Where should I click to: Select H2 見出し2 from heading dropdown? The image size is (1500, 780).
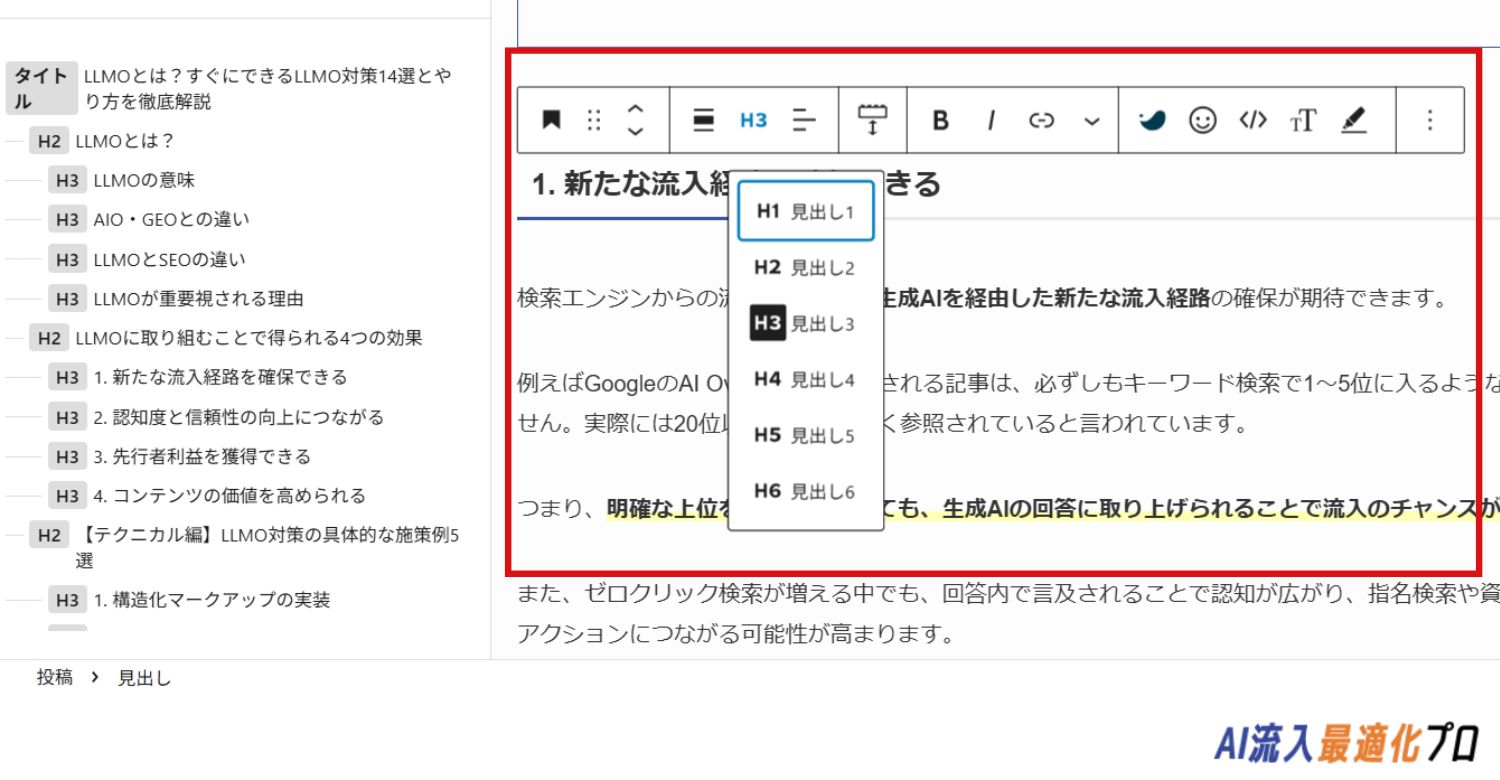[805, 268]
